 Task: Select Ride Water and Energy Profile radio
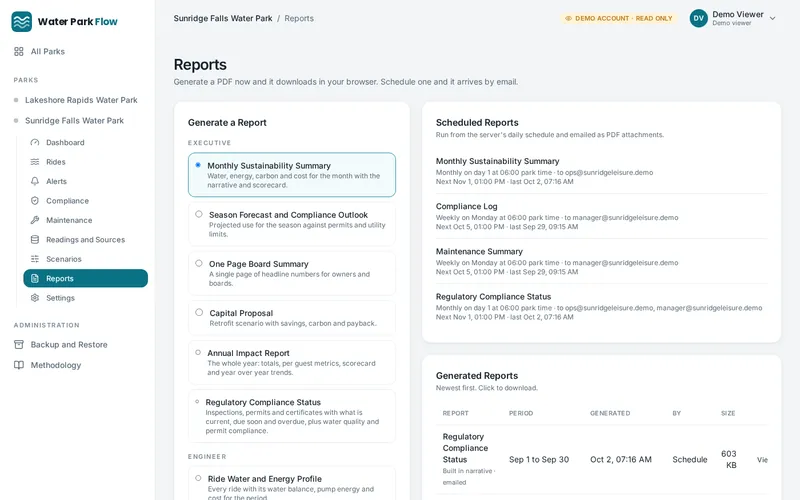pyautogui.click(x=198, y=478)
